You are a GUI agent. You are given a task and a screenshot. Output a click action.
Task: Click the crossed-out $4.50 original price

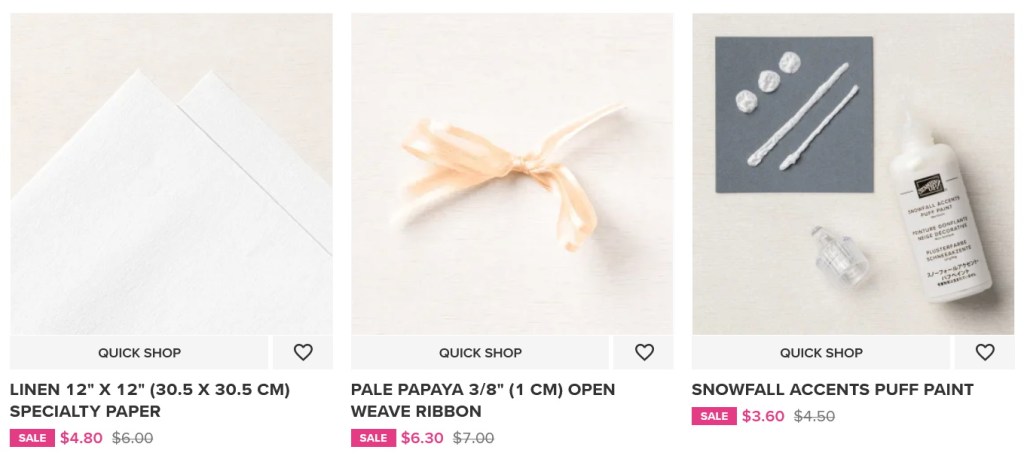tap(814, 416)
